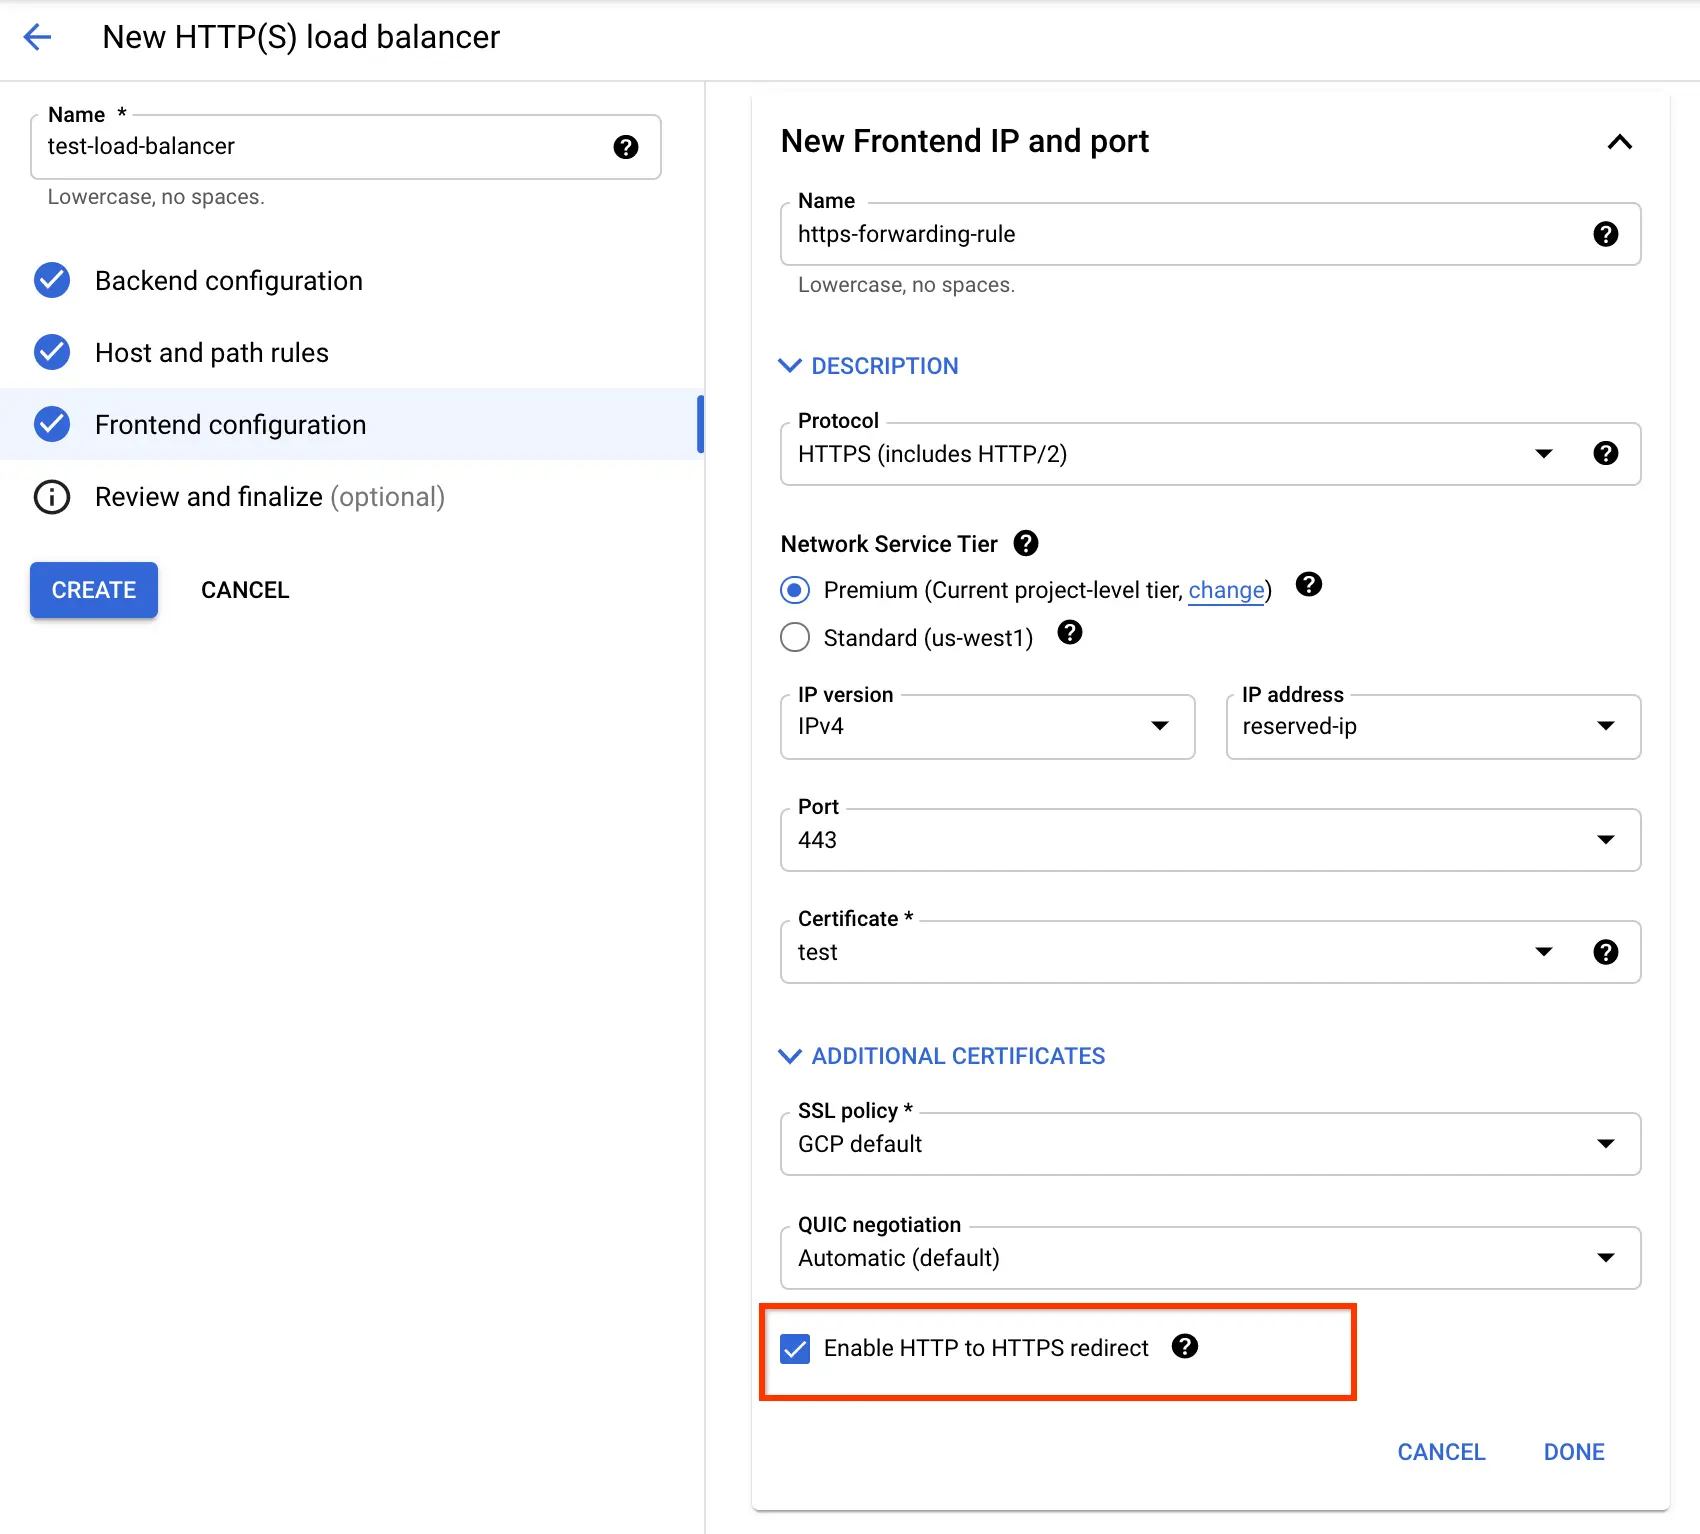Click the blue CREATE button
Screen dimensions: 1700x1534
(x=94, y=590)
